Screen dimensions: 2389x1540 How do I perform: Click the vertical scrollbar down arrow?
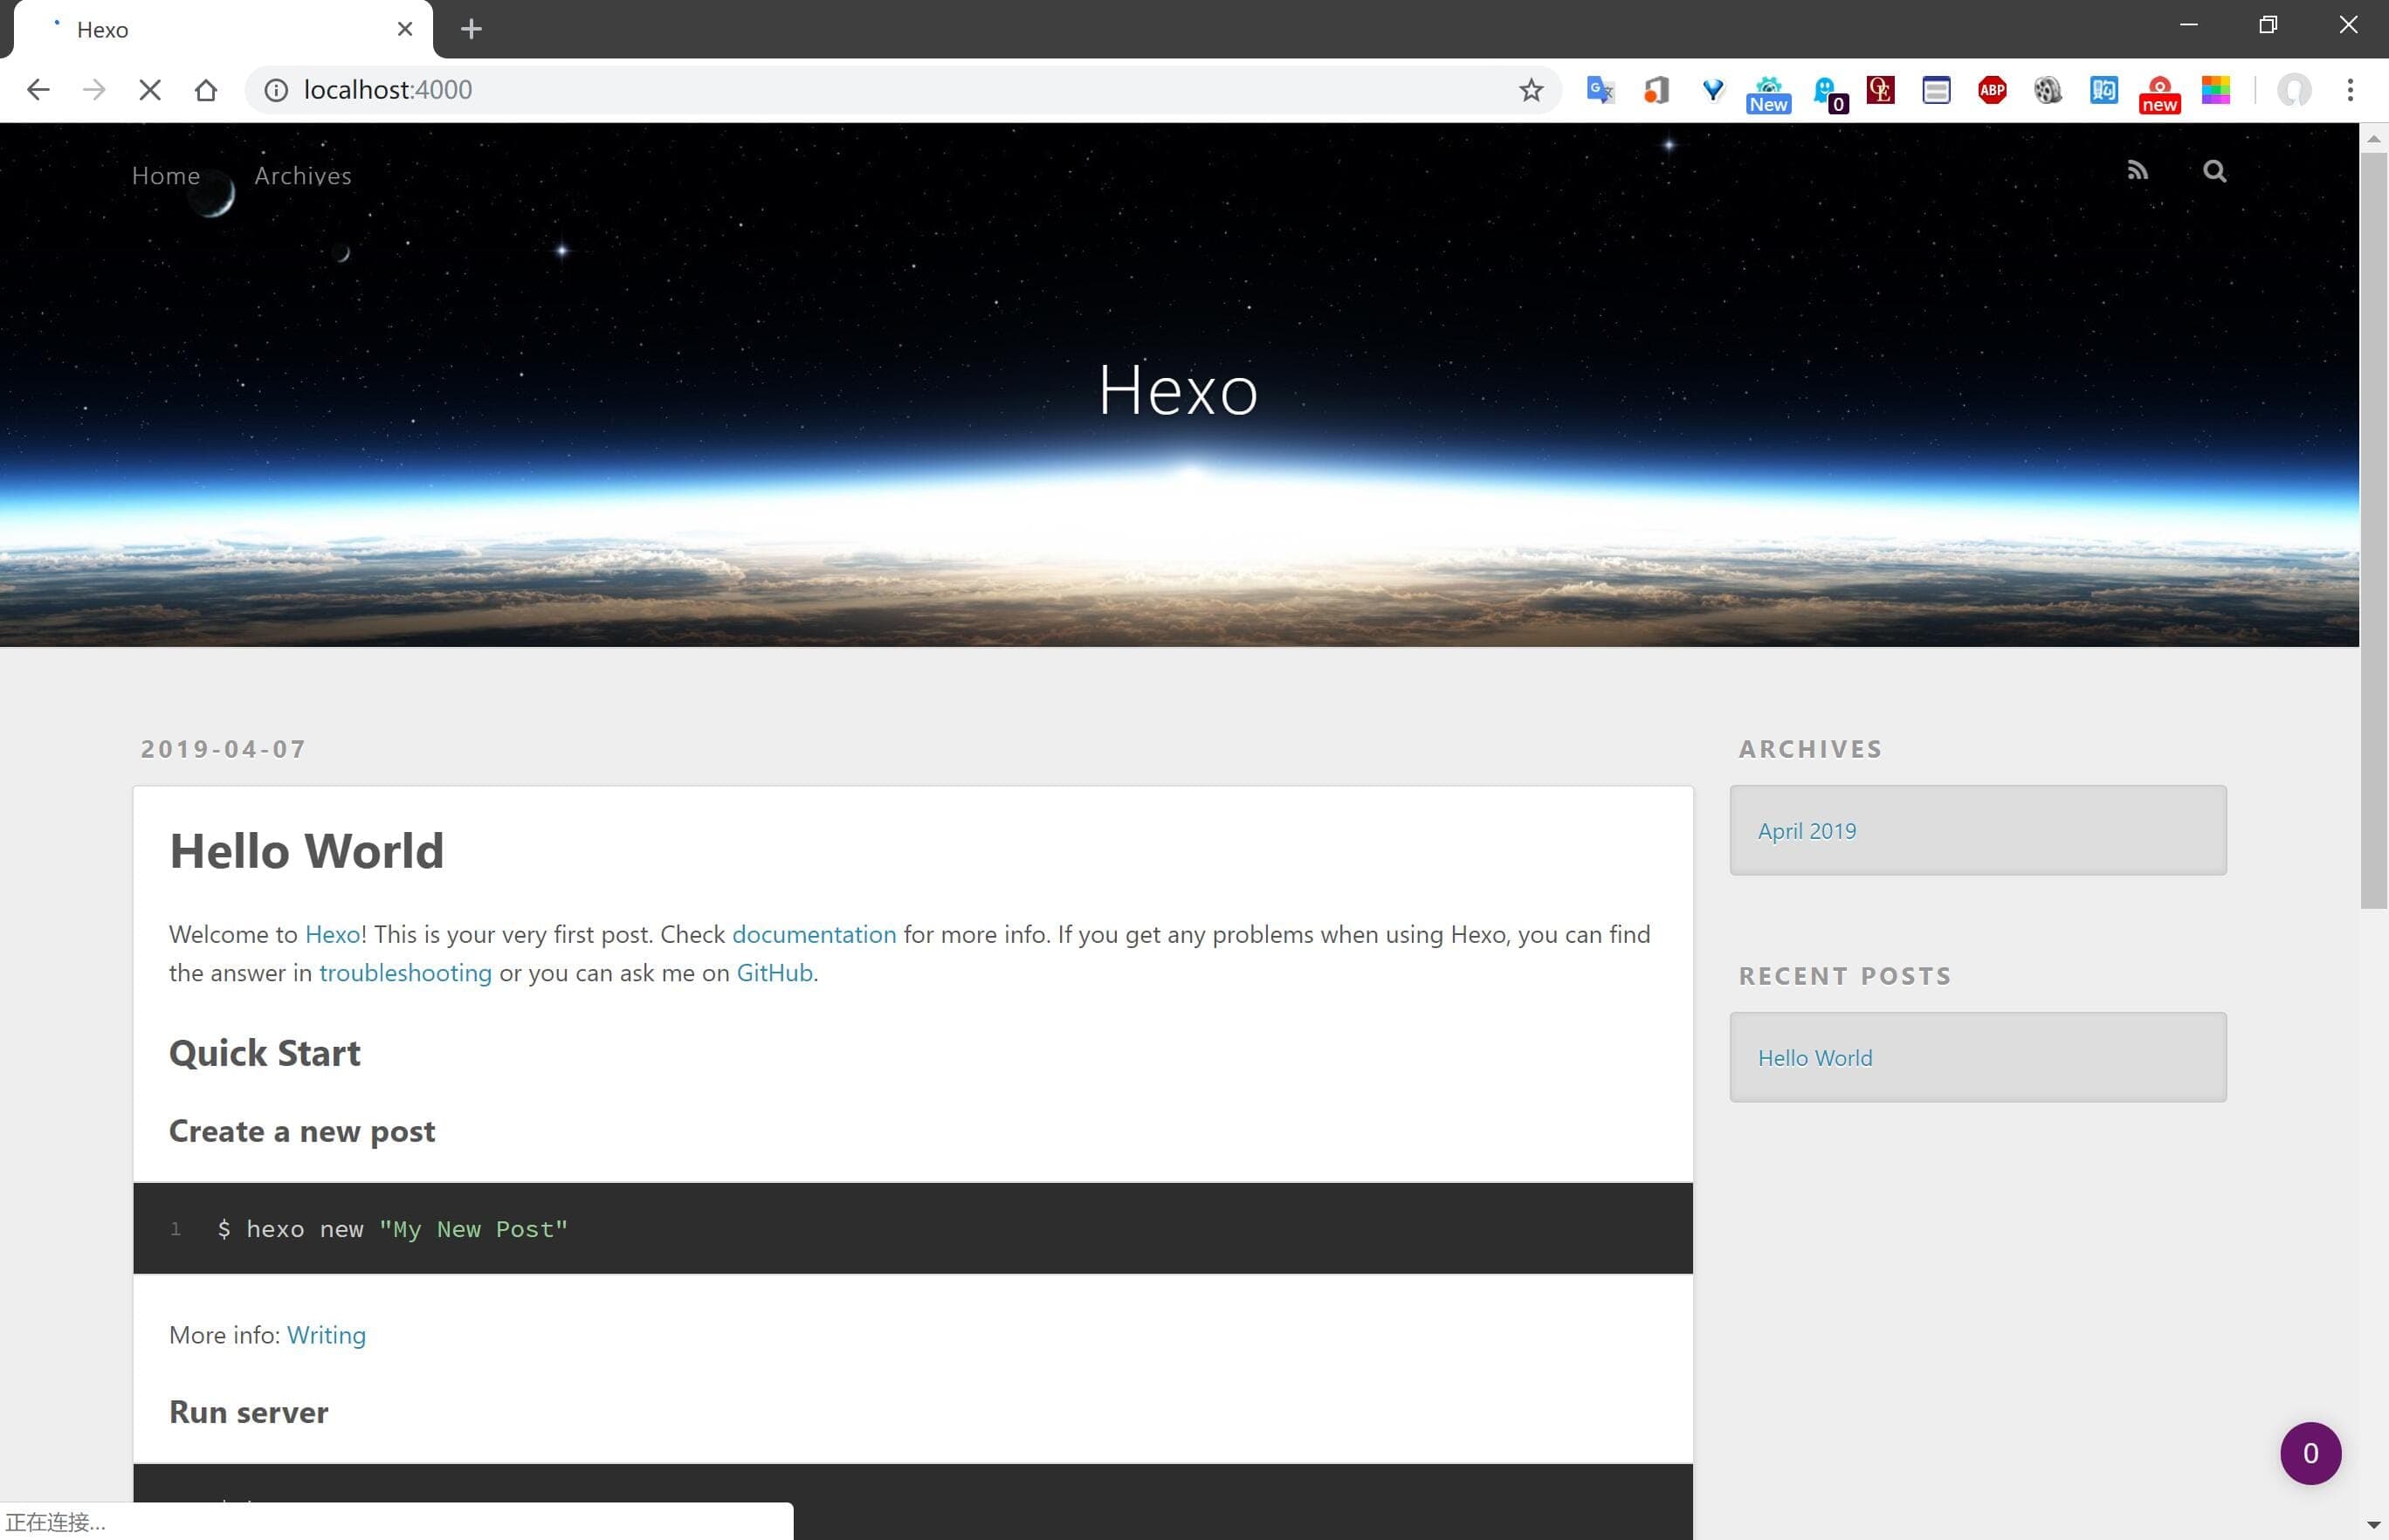(x=2374, y=1526)
